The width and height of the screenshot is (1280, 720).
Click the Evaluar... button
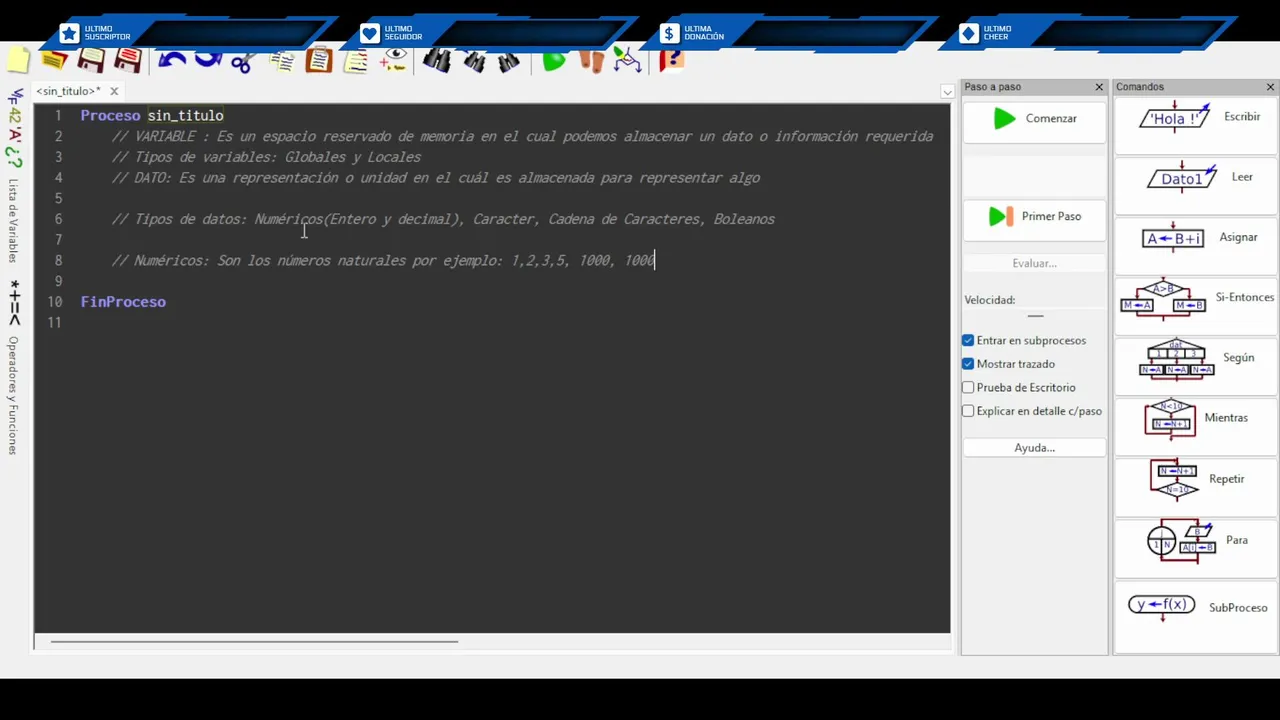(x=1035, y=263)
